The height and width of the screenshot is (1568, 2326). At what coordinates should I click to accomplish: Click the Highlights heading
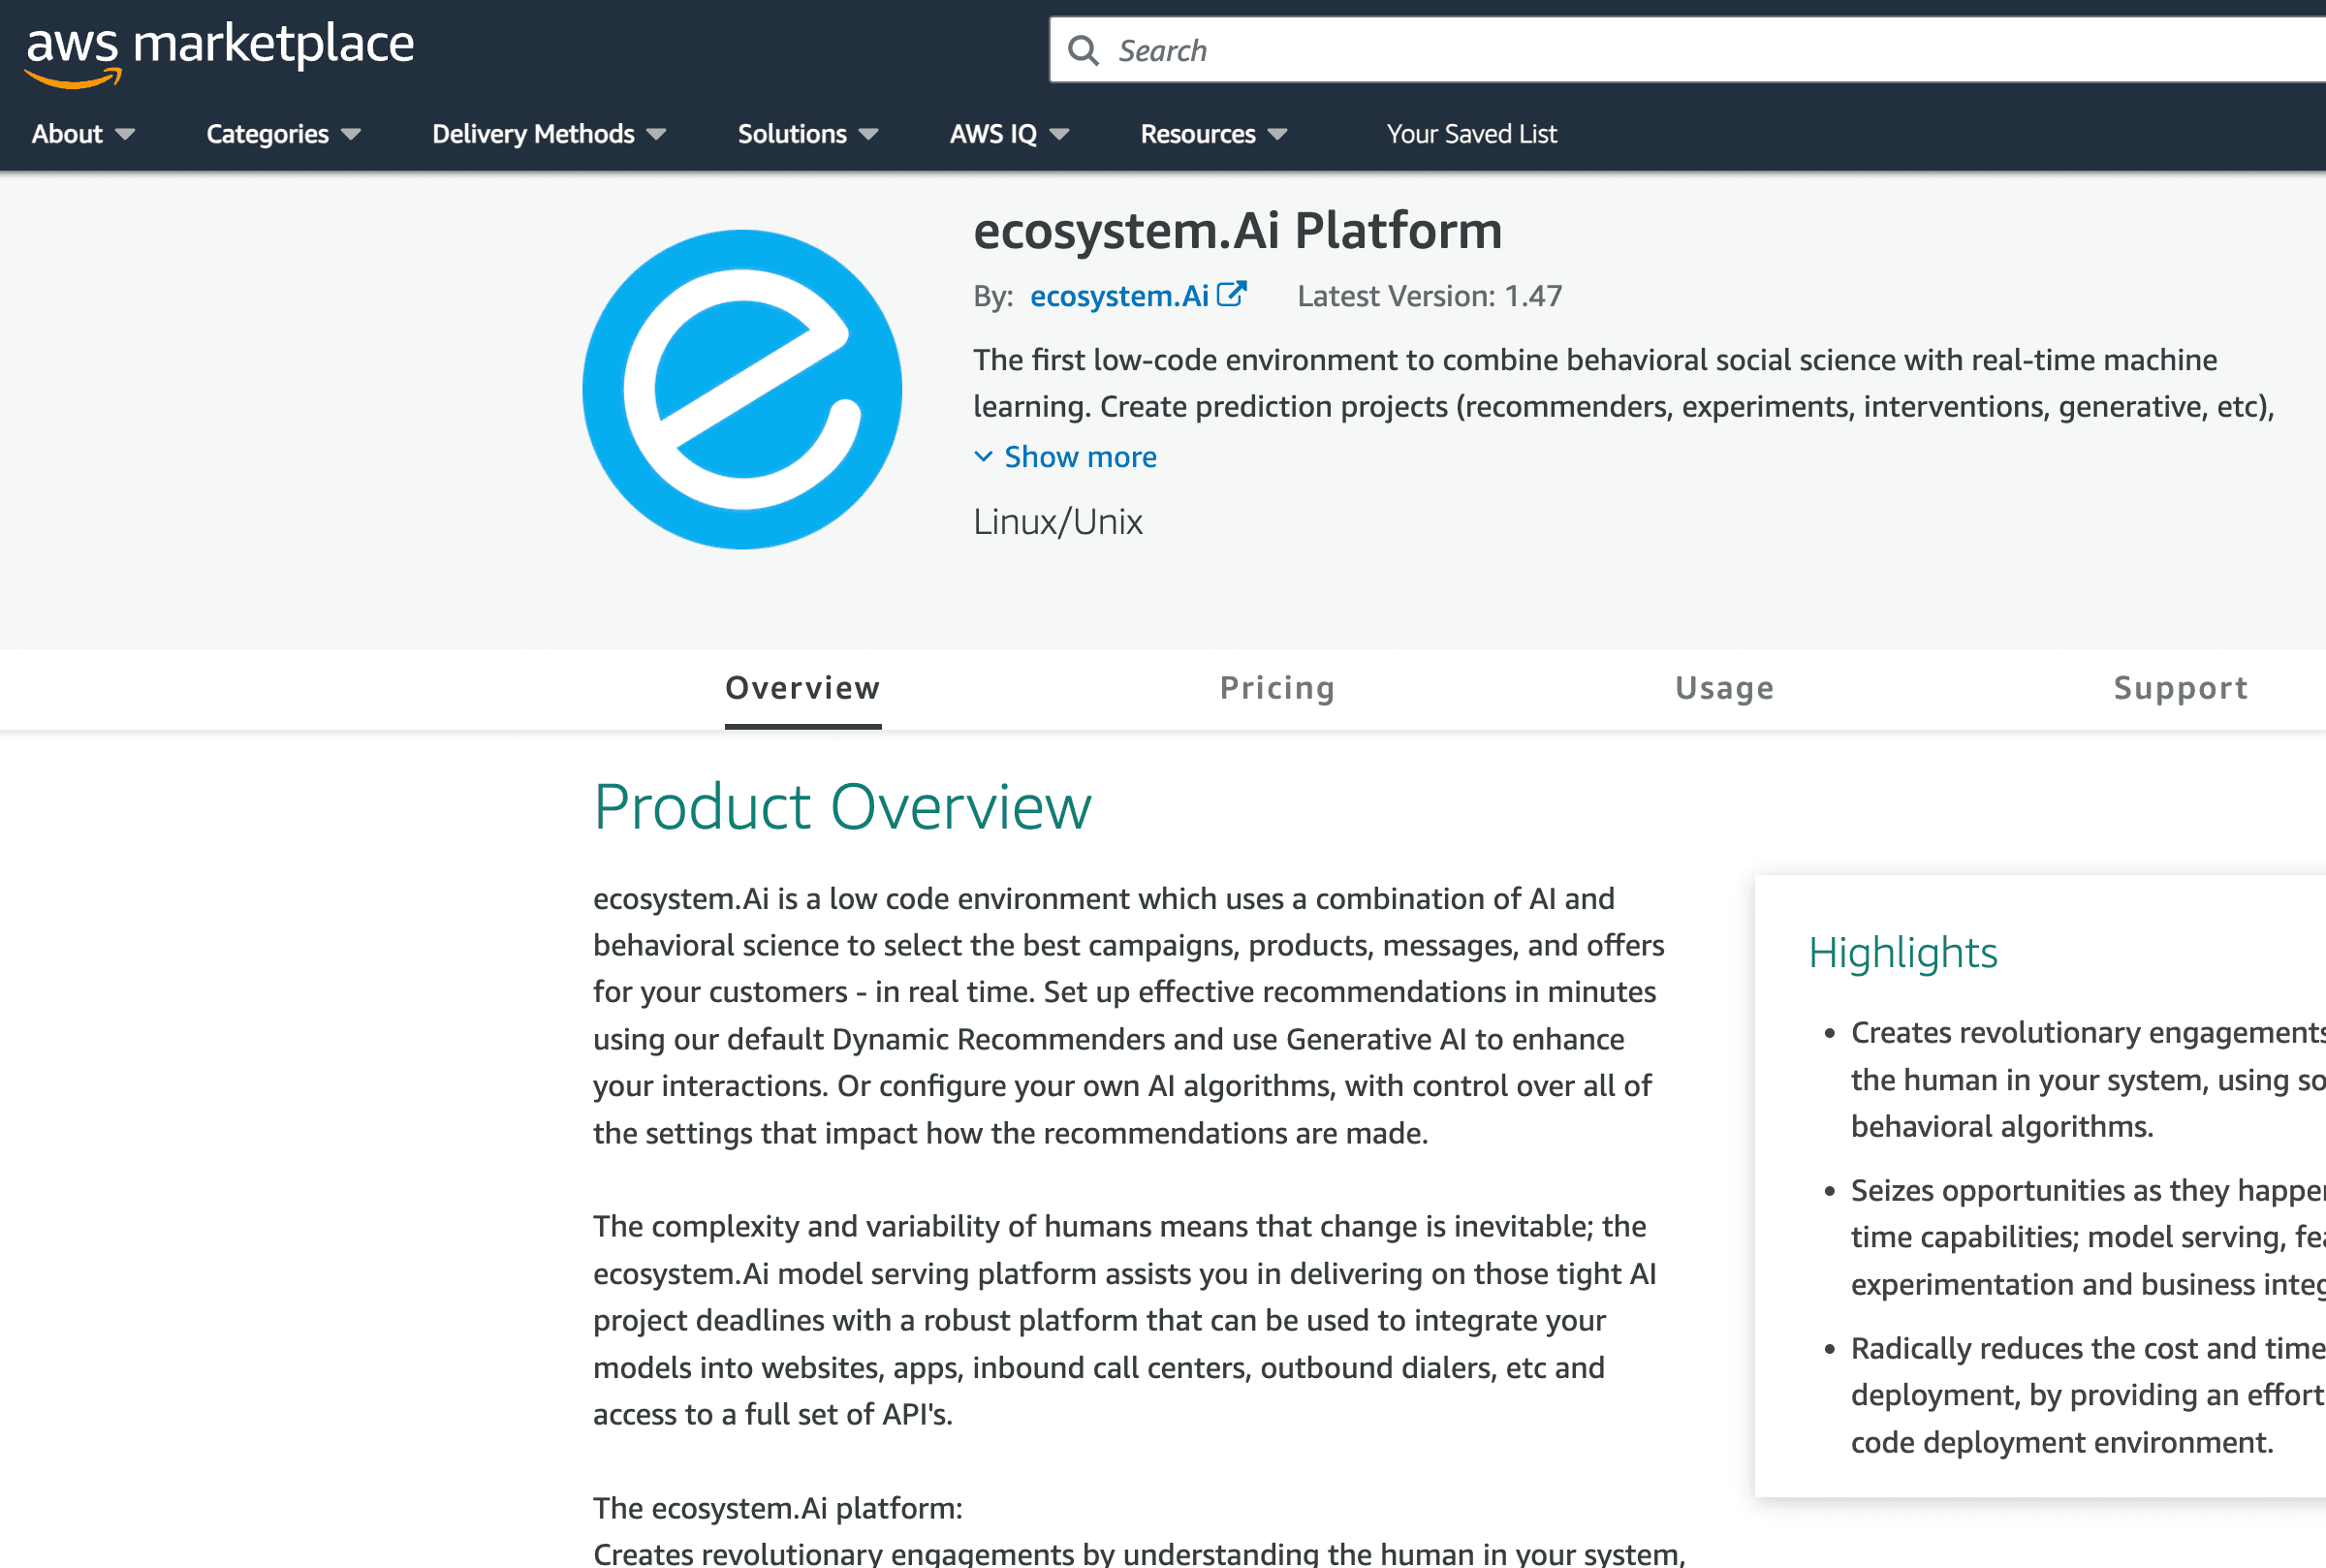[1903, 953]
